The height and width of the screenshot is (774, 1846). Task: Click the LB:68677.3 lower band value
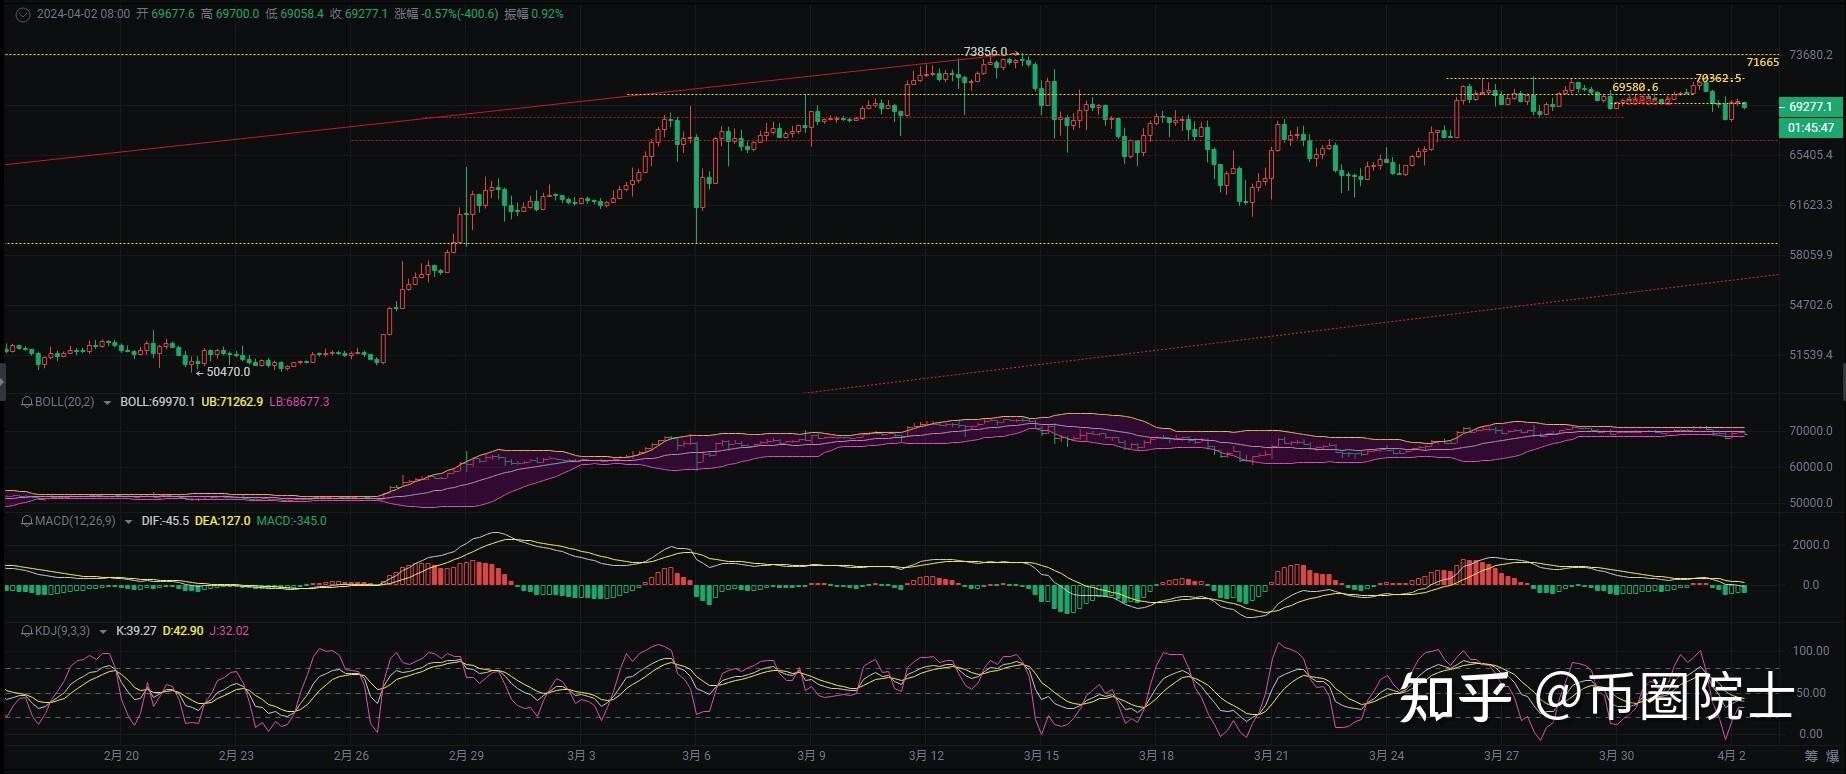coord(299,402)
